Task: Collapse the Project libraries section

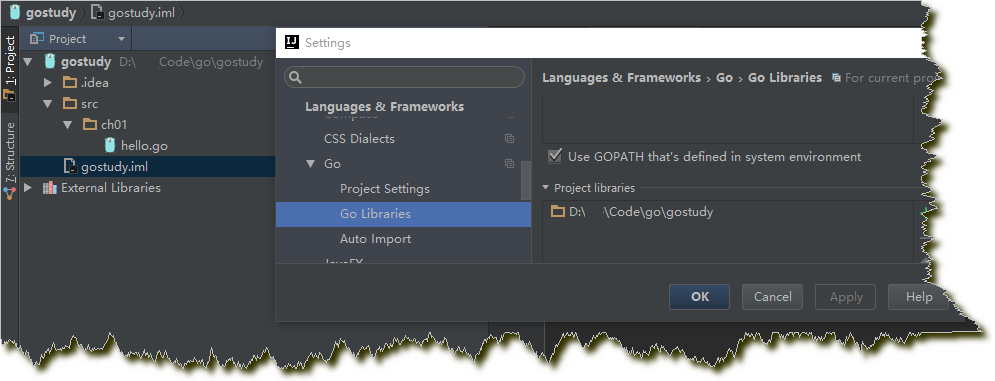Action: point(546,188)
